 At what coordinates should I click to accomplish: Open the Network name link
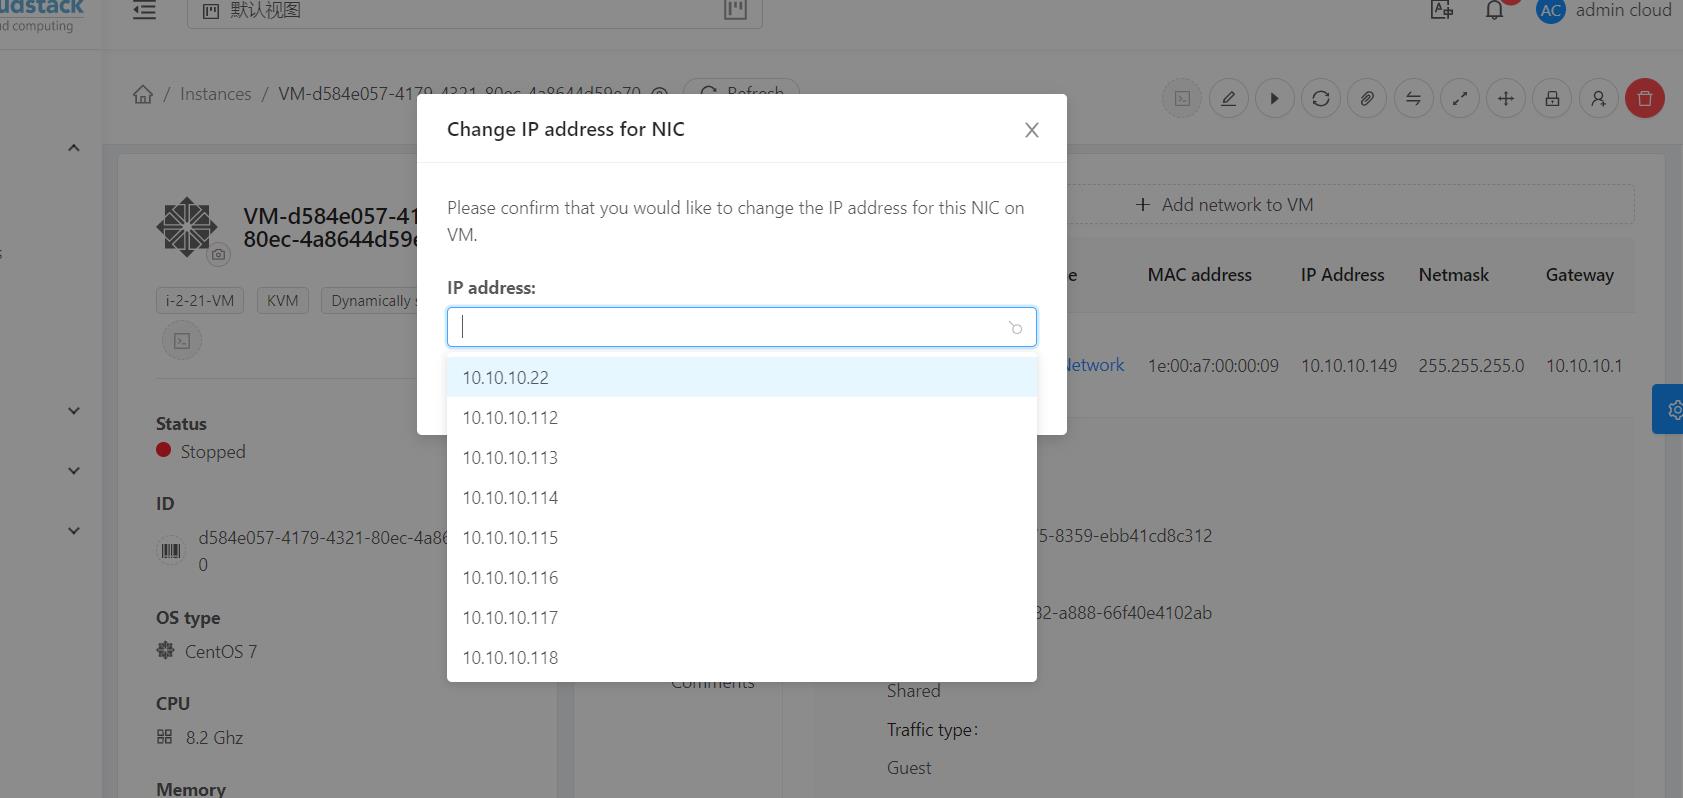1094,365
